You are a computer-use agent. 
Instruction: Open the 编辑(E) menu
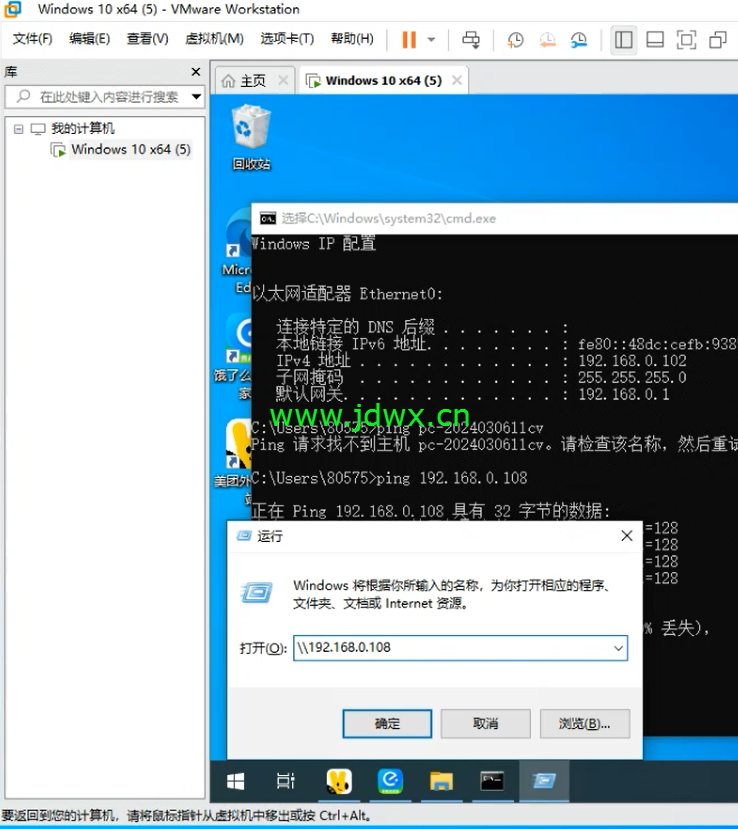pos(89,39)
